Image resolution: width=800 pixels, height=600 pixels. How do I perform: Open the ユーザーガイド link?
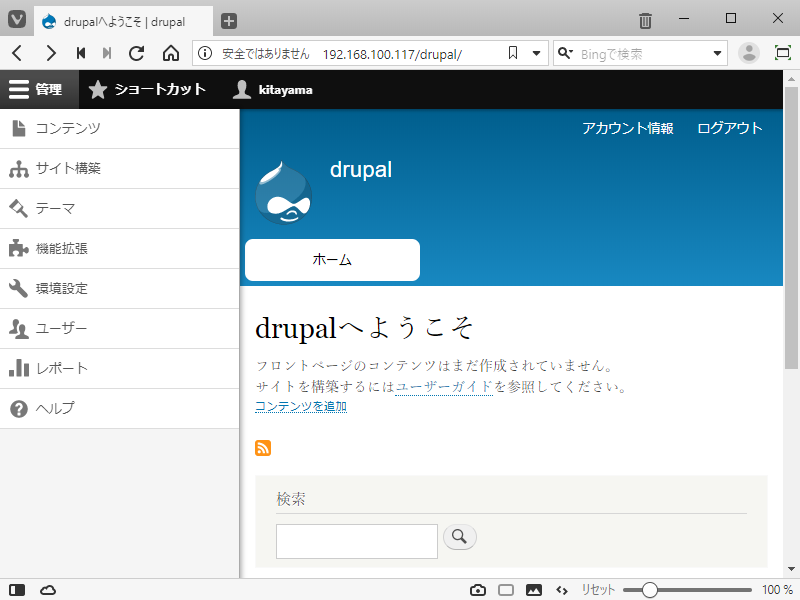[444, 386]
